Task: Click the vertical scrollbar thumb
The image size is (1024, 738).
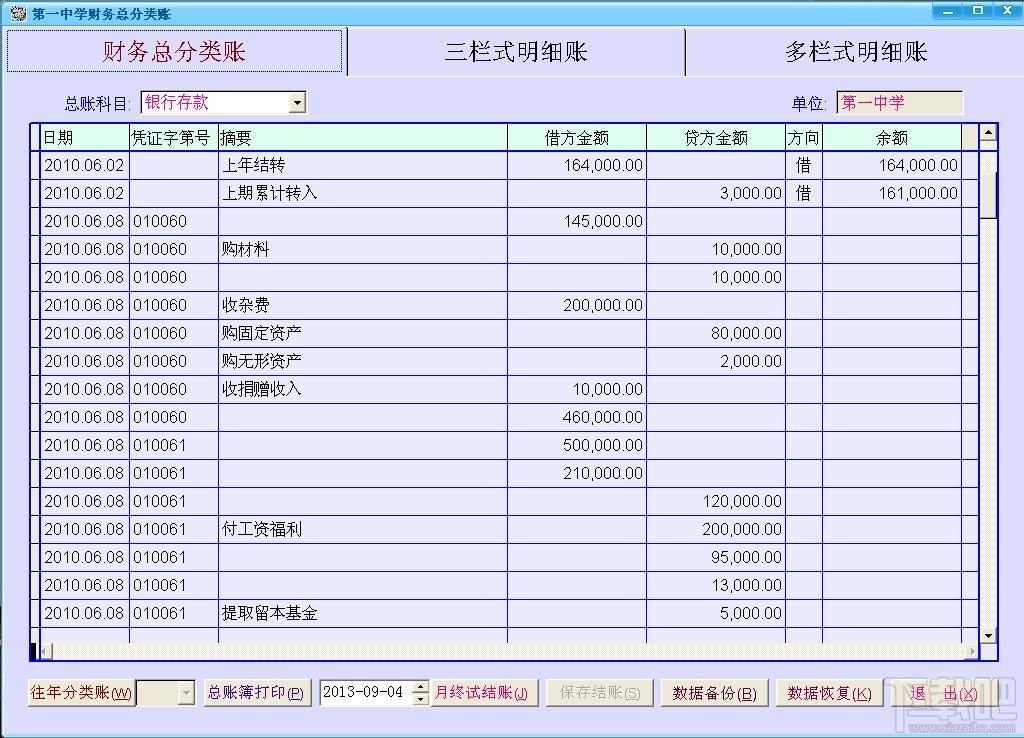Action: pos(988,195)
